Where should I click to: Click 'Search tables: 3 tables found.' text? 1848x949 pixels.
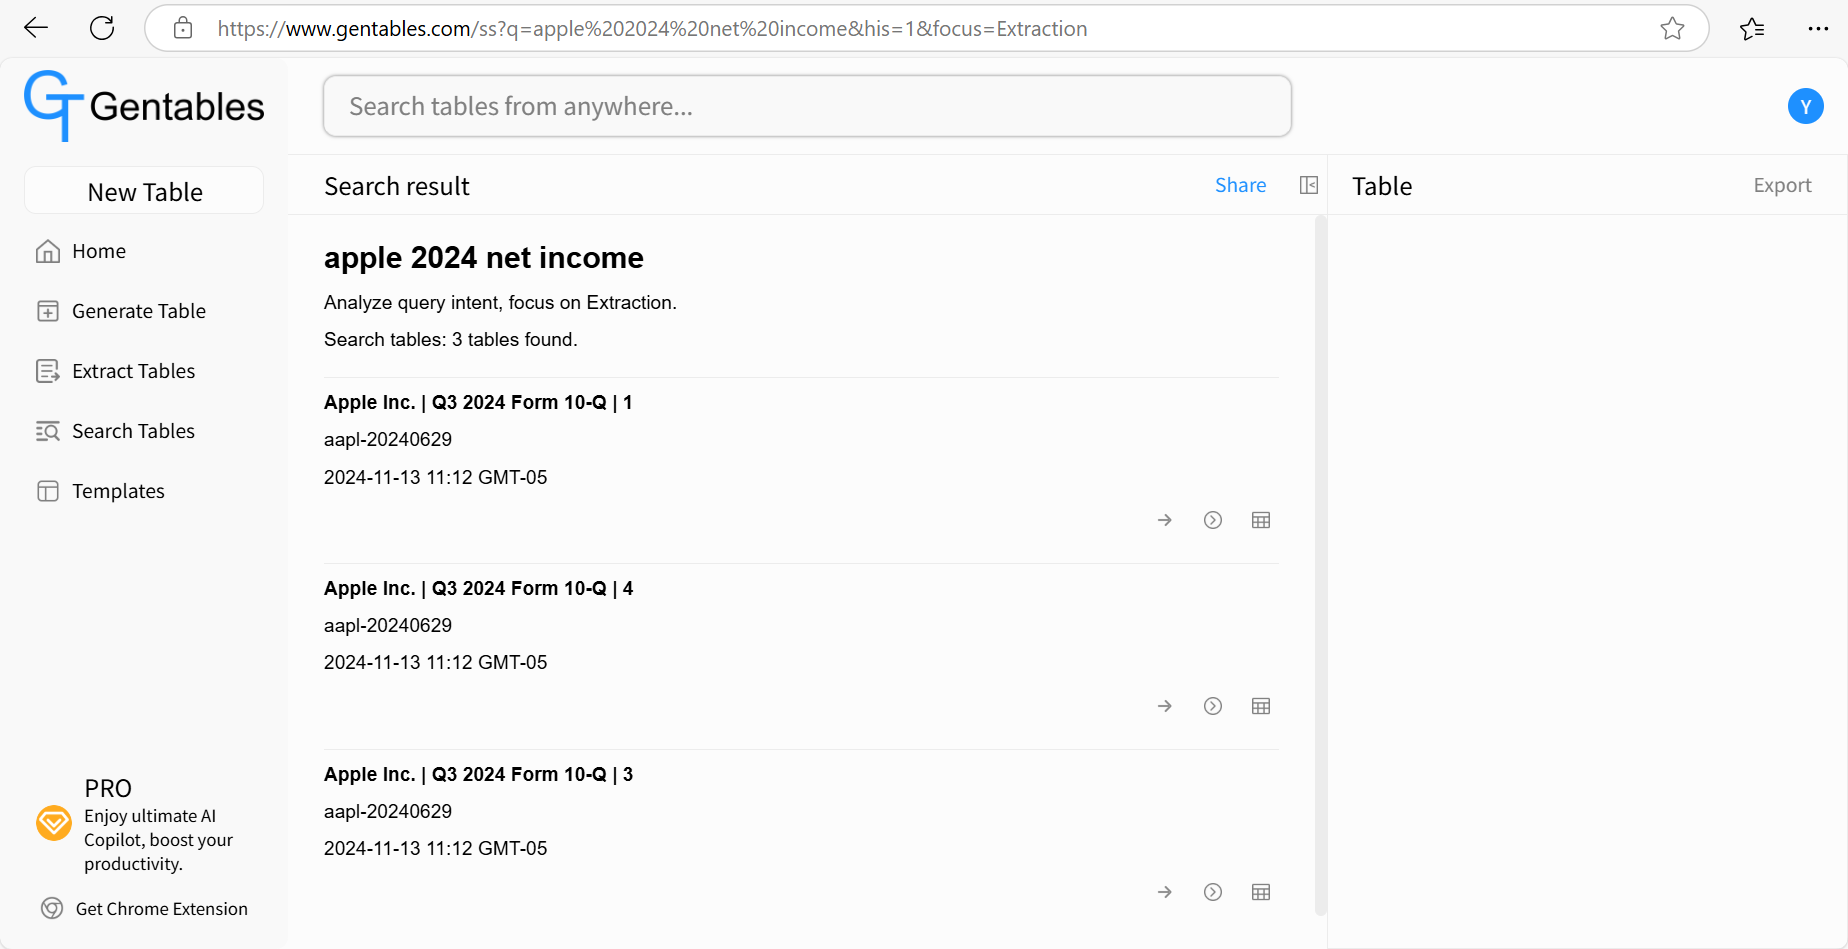450,339
